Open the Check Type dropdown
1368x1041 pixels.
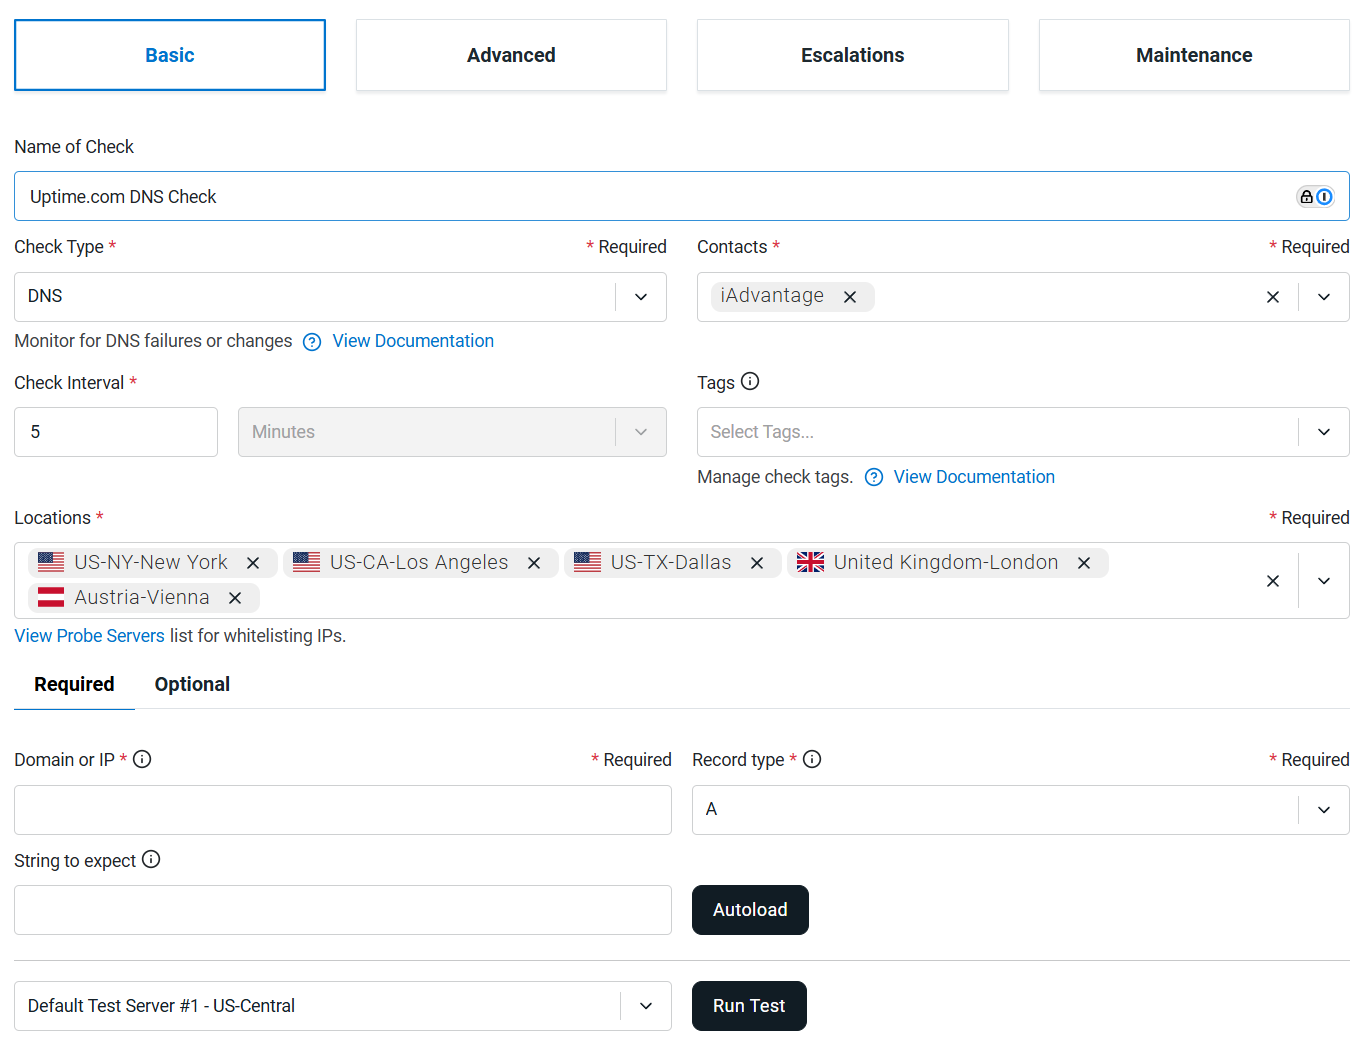coord(641,297)
